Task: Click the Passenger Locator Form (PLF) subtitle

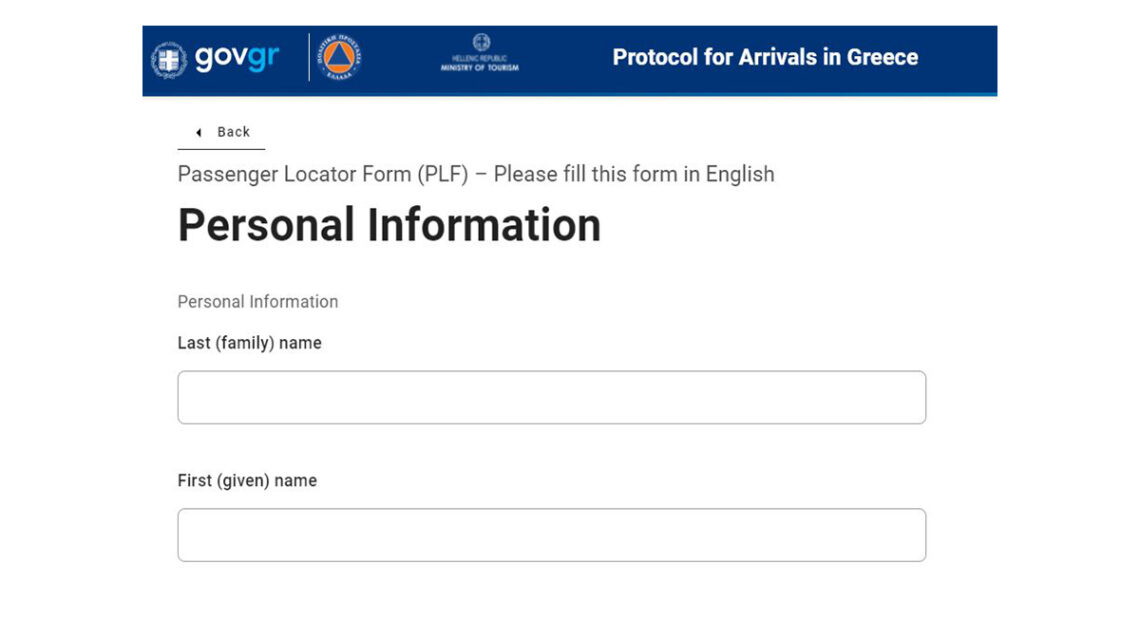Action: click(475, 174)
